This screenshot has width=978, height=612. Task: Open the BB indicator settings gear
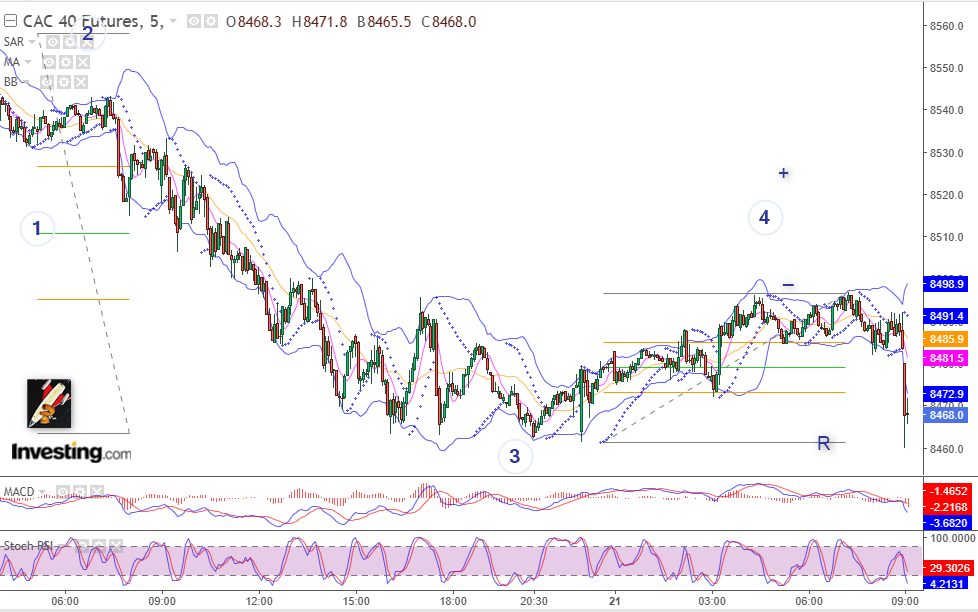point(64,82)
